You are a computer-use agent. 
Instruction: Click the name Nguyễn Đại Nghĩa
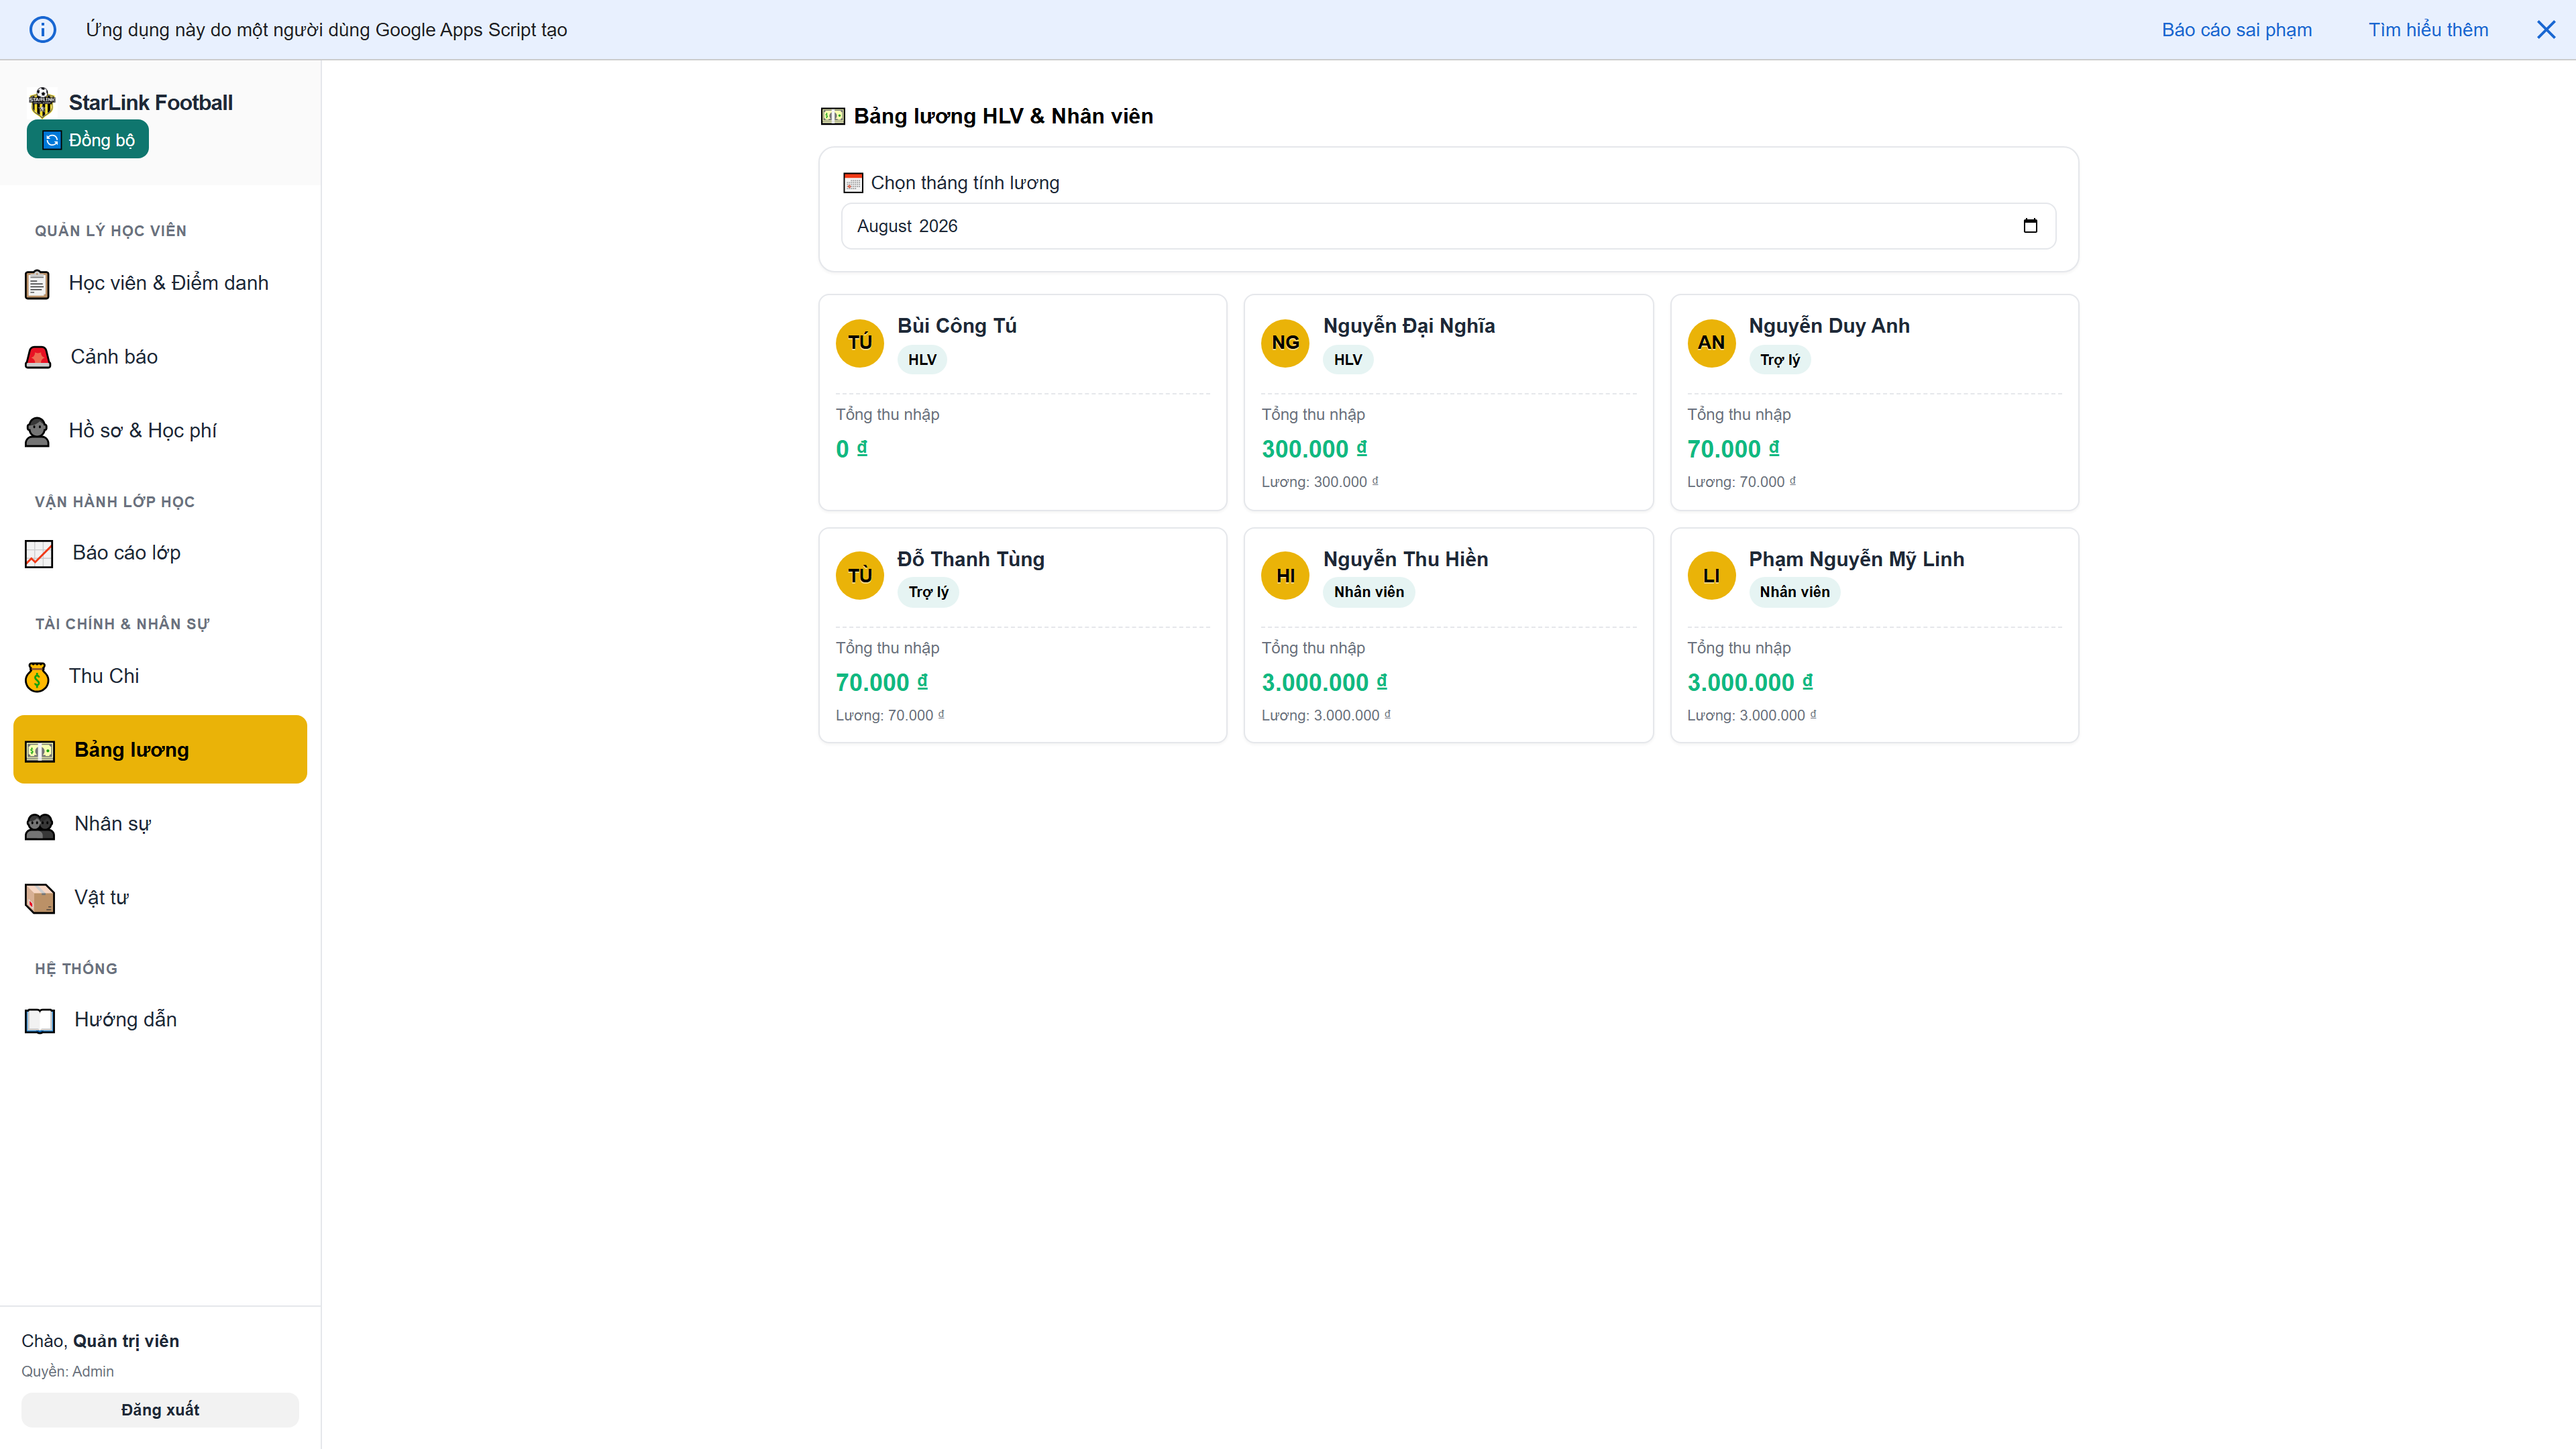pos(1409,326)
